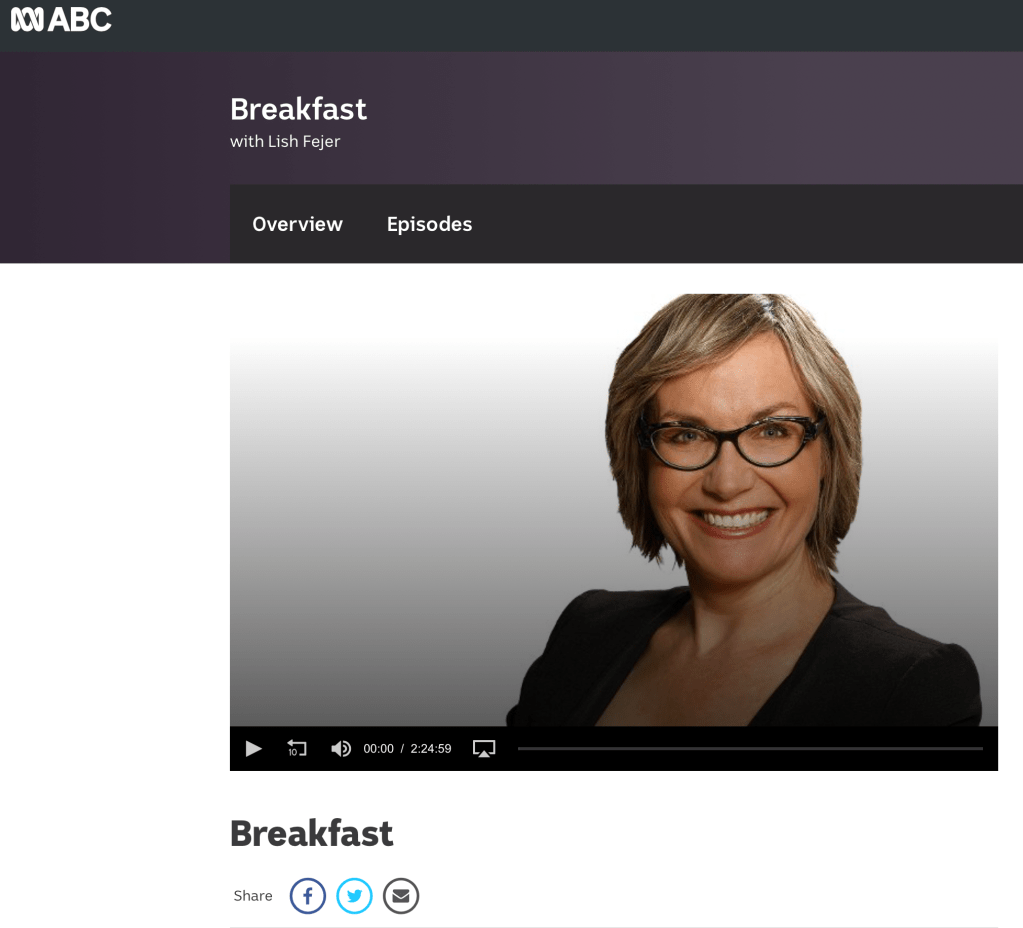Click the ABC lissajous wave emblem
Image resolution: width=1023 pixels, height=928 pixels.
(x=27, y=20)
